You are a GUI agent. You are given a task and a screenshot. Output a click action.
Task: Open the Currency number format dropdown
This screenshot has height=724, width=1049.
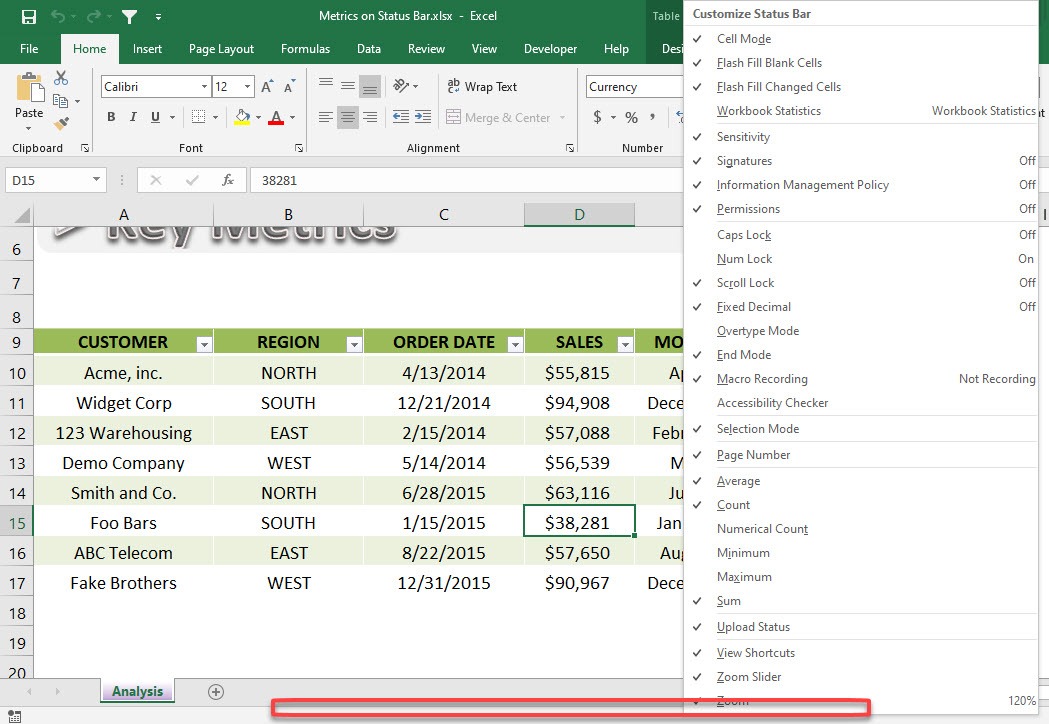[634, 86]
